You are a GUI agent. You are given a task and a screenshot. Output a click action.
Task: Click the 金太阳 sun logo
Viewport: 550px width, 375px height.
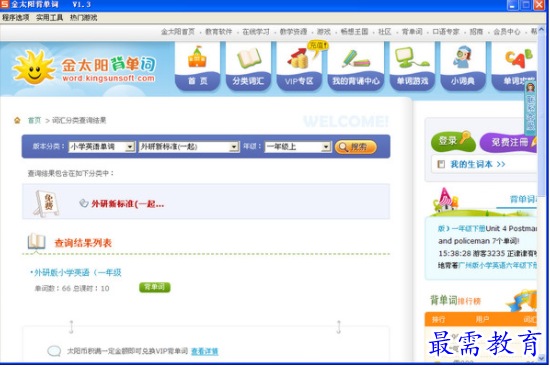(34, 67)
